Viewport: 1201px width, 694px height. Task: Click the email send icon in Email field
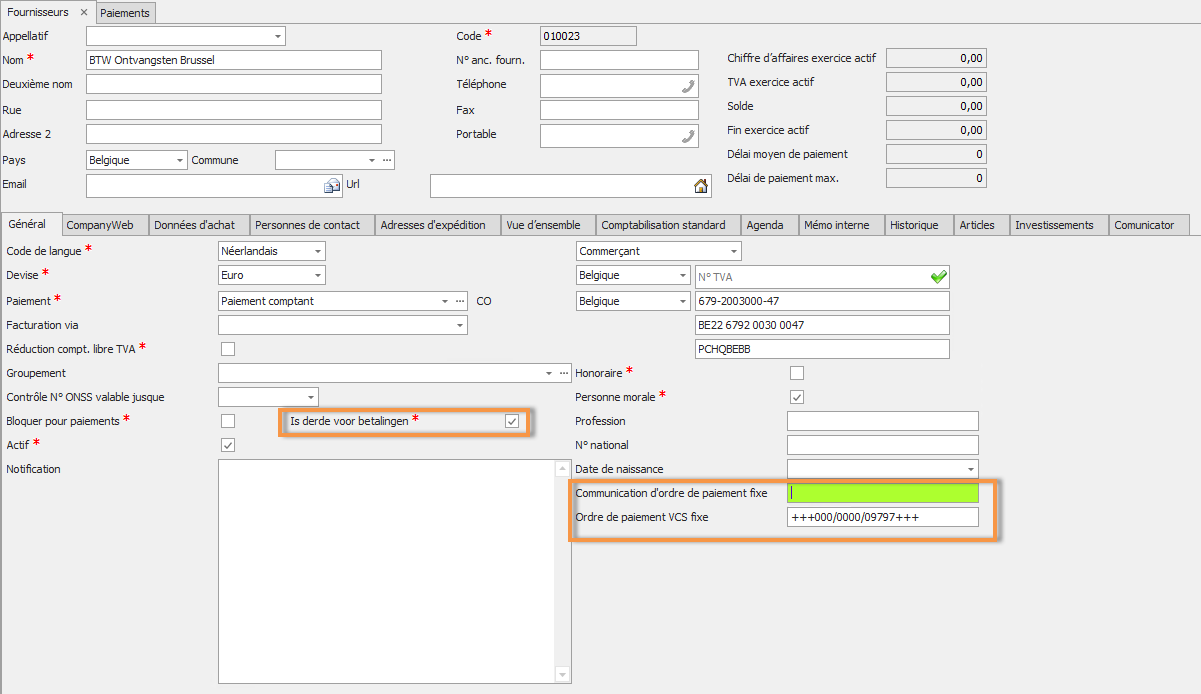[x=331, y=186]
